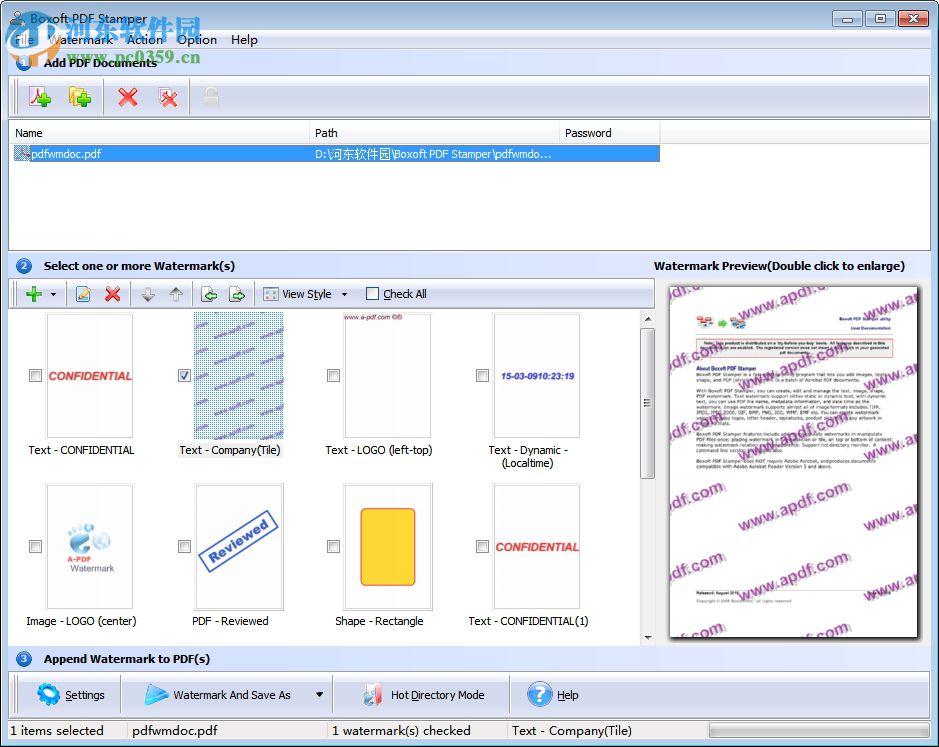Click the export watermarks icon
Image resolution: width=939 pixels, height=747 pixels.
coord(237,294)
